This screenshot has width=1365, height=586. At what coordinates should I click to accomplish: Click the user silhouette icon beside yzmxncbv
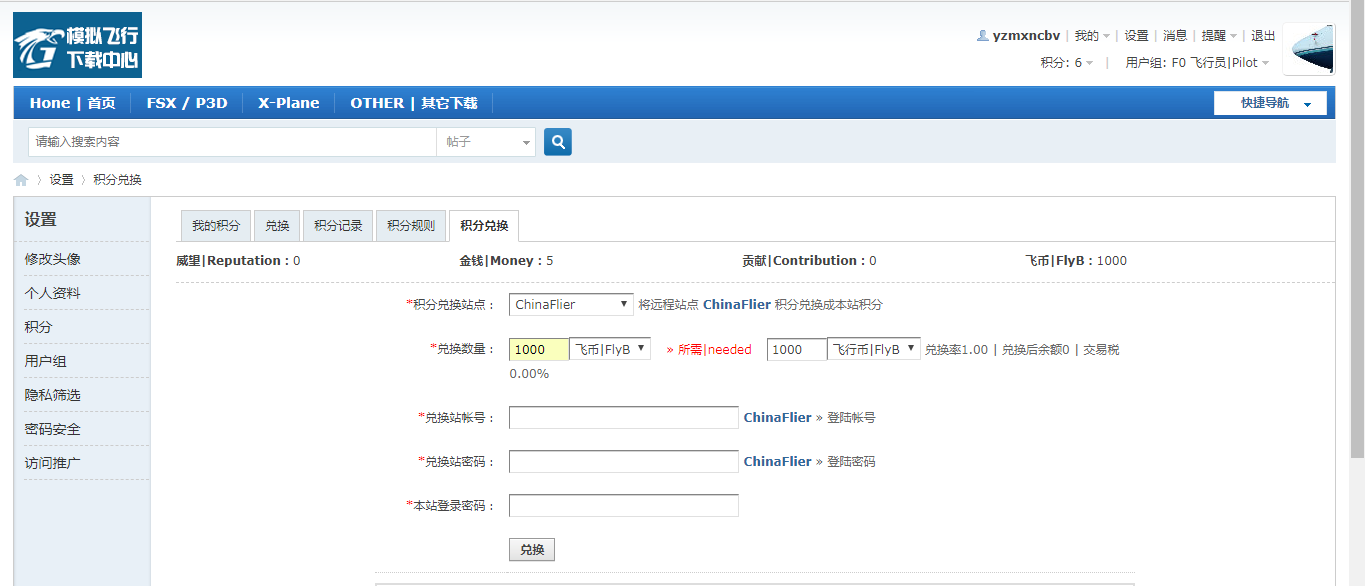click(x=982, y=35)
